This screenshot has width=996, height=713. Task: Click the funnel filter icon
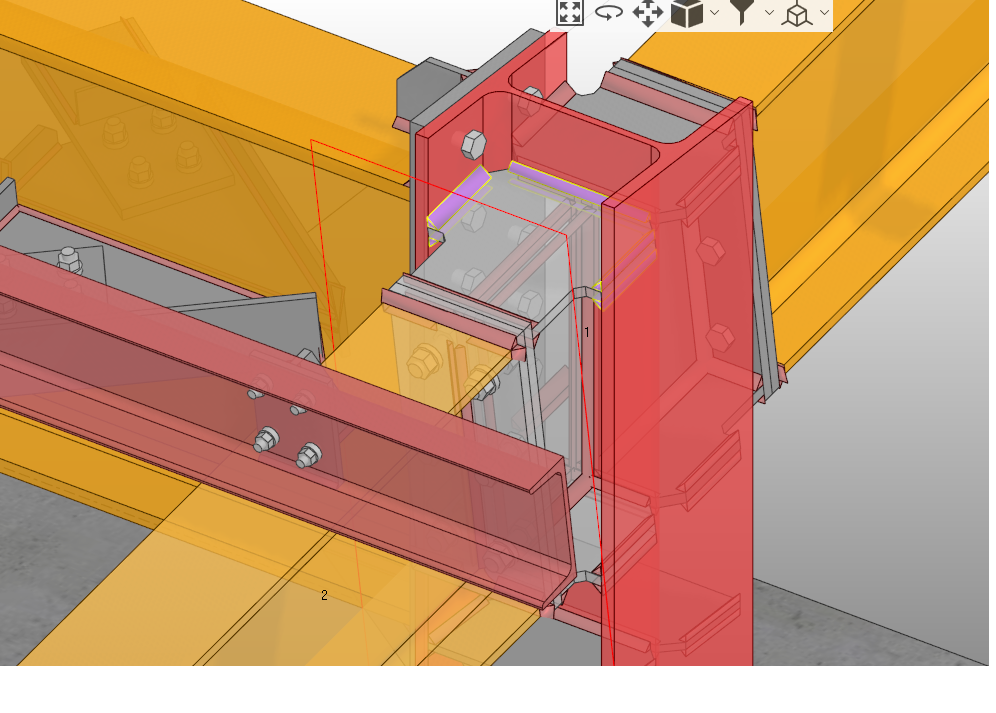[x=742, y=13]
